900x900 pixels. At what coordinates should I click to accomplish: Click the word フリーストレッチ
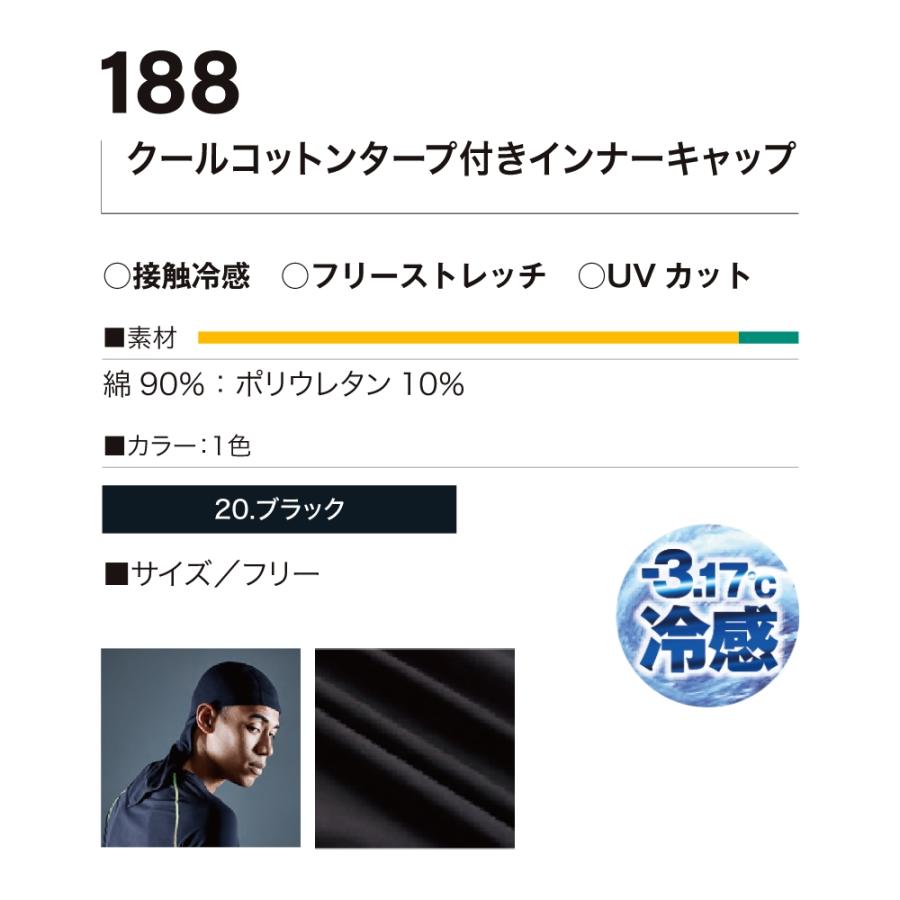(428, 277)
